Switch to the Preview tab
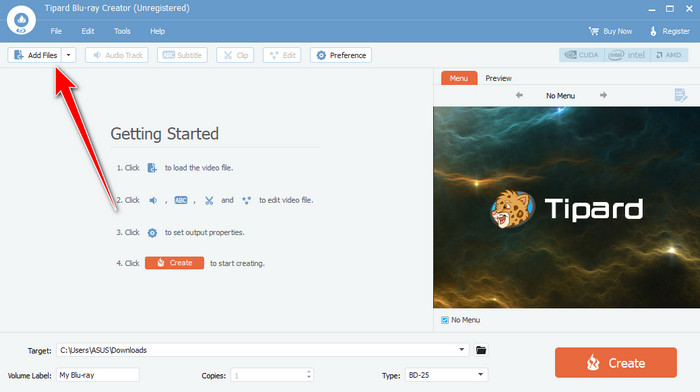700x392 pixels. click(x=499, y=78)
